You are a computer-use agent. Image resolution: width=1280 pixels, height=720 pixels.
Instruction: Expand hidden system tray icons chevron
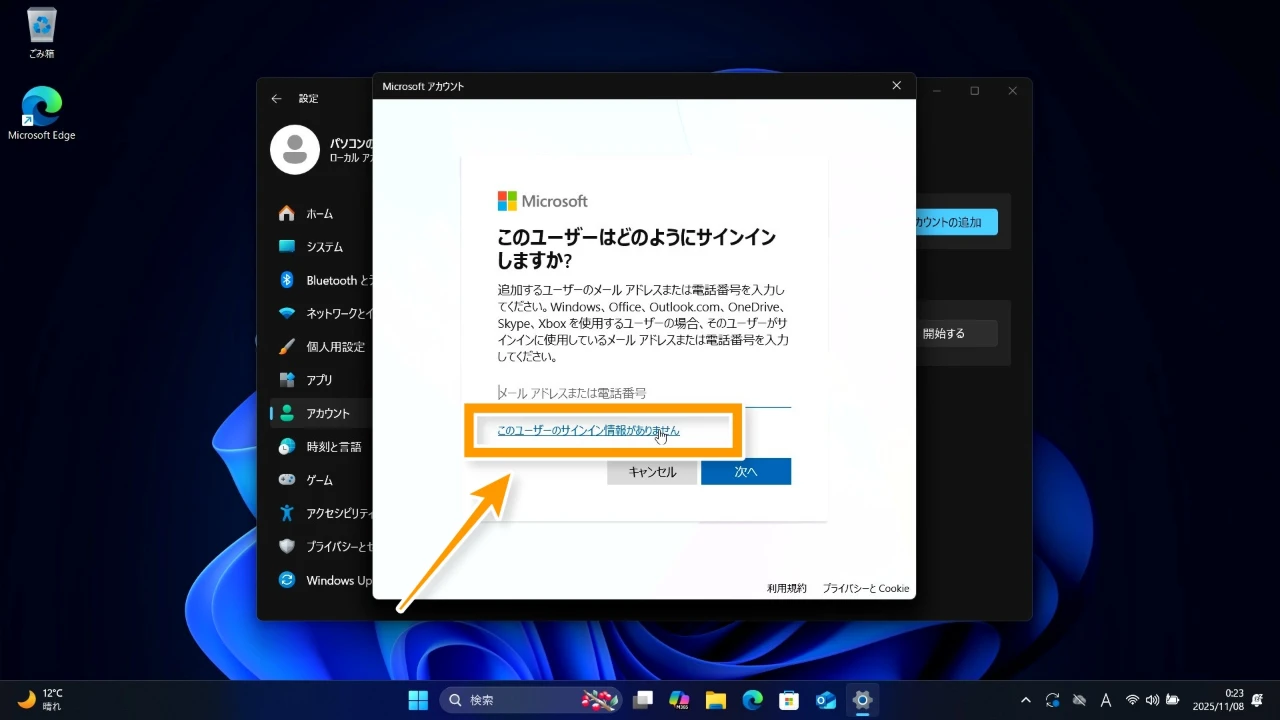point(1025,700)
